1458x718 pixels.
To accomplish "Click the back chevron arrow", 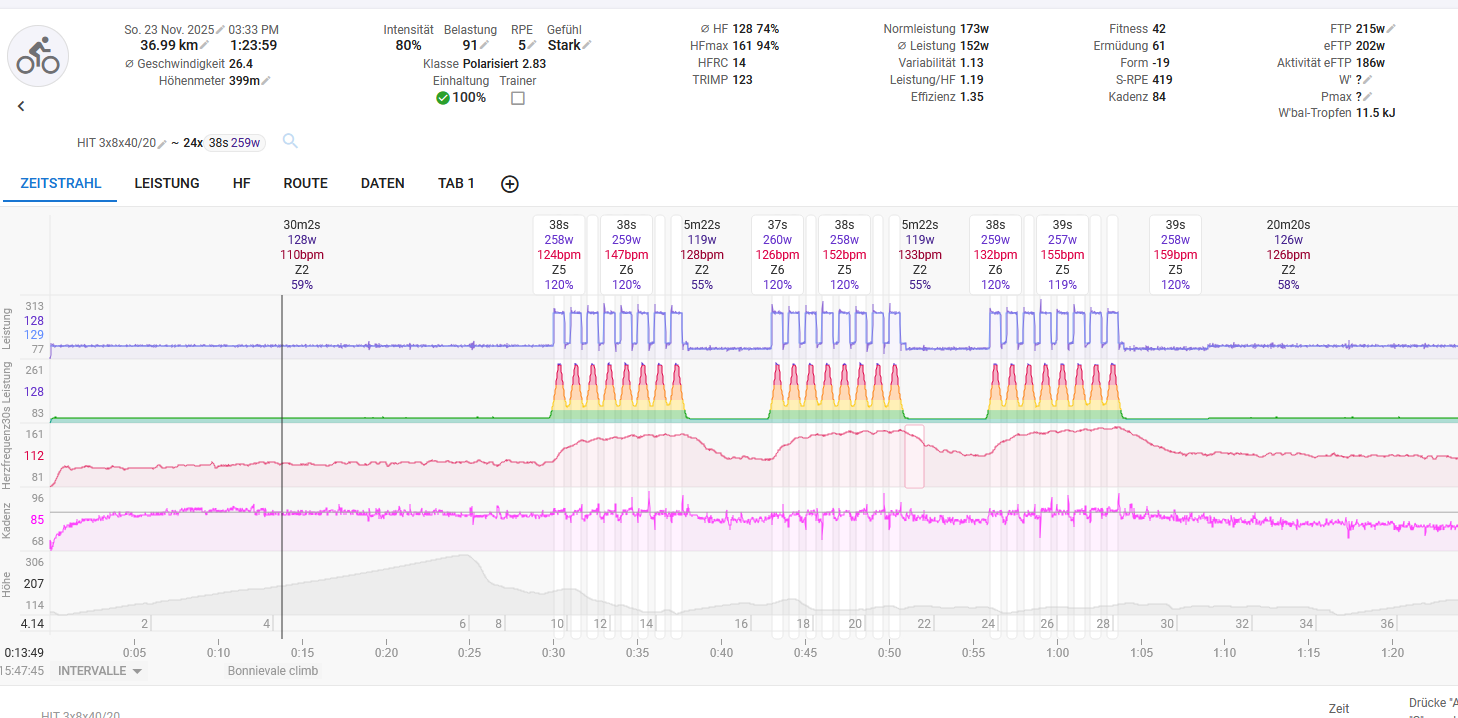I will click(x=21, y=106).
